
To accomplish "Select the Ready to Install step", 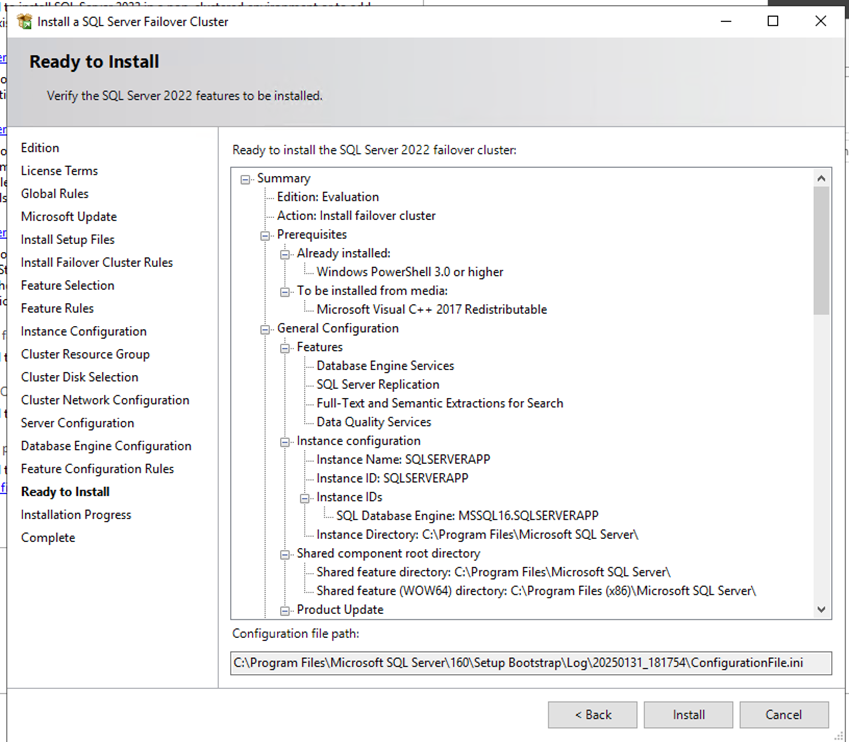I will click(66, 492).
